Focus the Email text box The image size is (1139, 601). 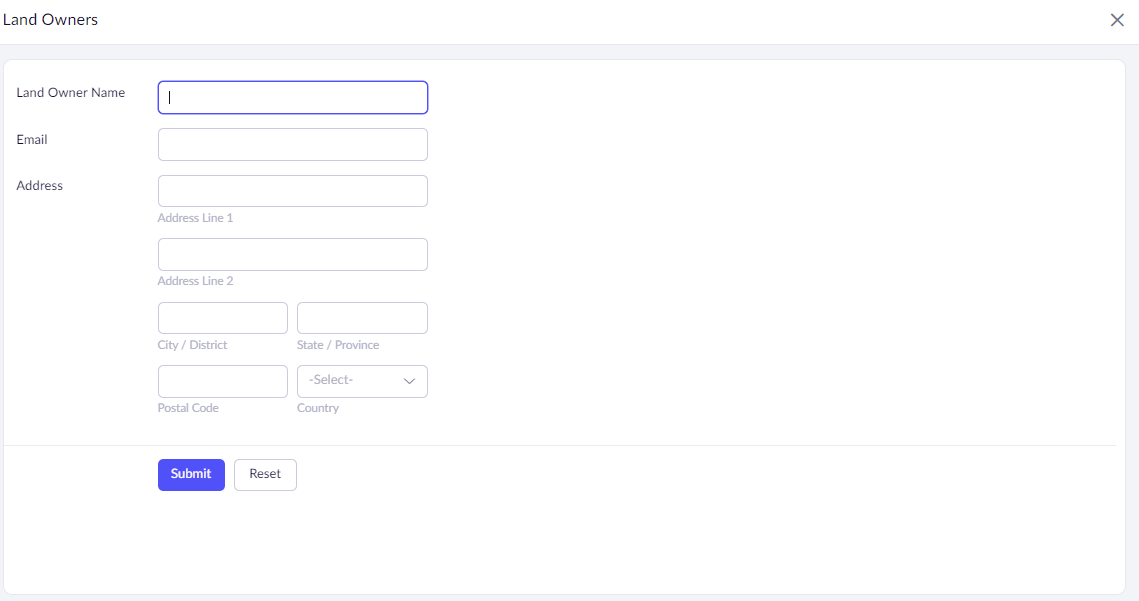pyautogui.click(x=293, y=144)
